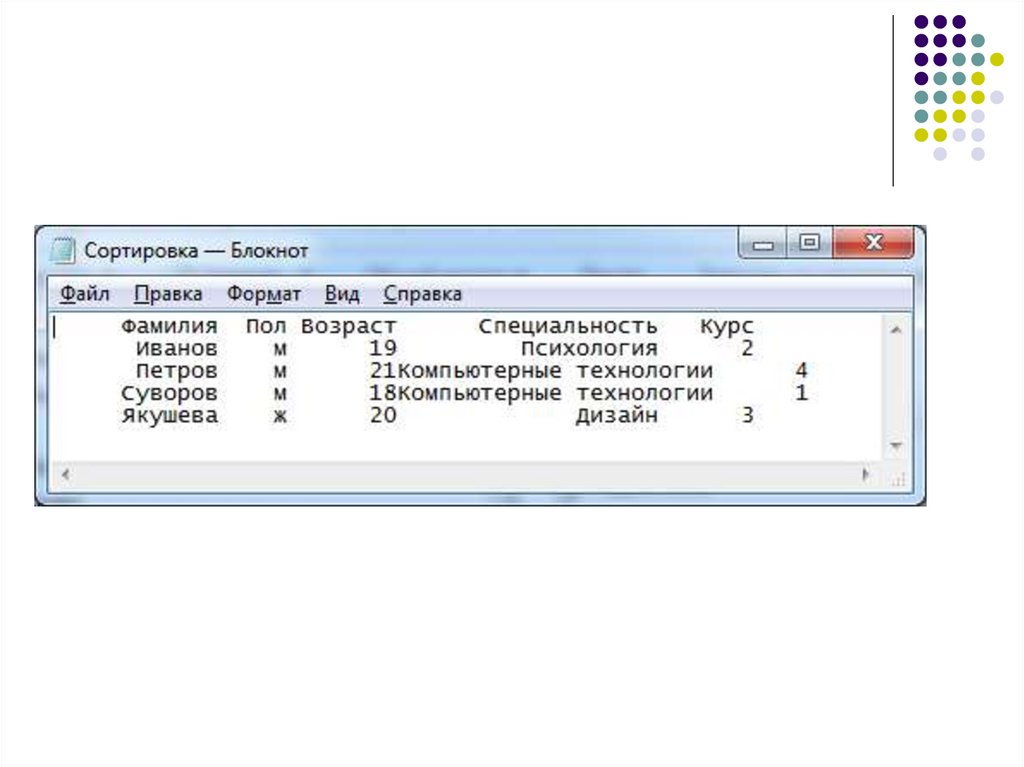The width and height of the screenshot is (1024, 767).
Task: Click the Notepad icon in title bar
Action: [63, 250]
